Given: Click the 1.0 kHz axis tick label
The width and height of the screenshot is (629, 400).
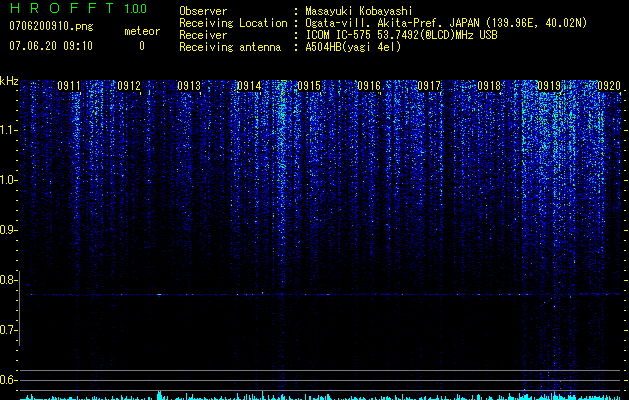Looking at the screenshot, I should (x=8, y=180).
